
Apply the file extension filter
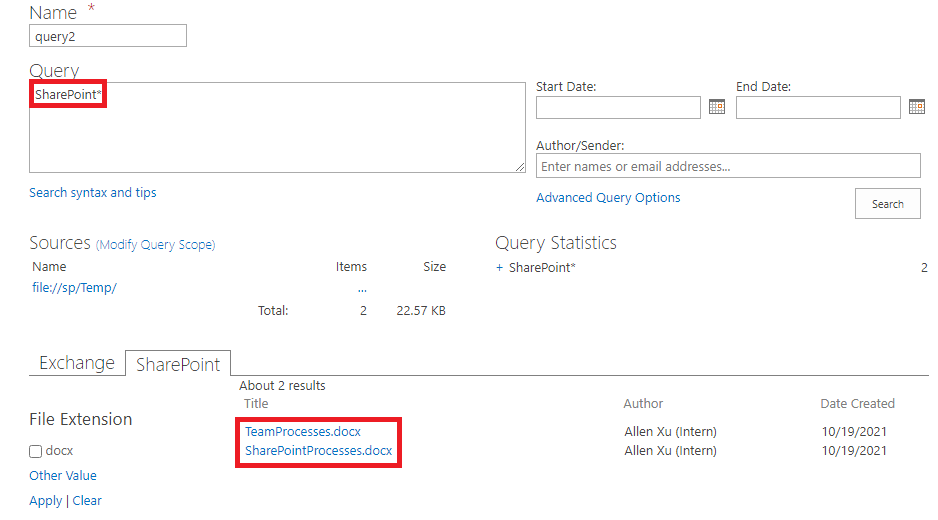(x=45, y=501)
